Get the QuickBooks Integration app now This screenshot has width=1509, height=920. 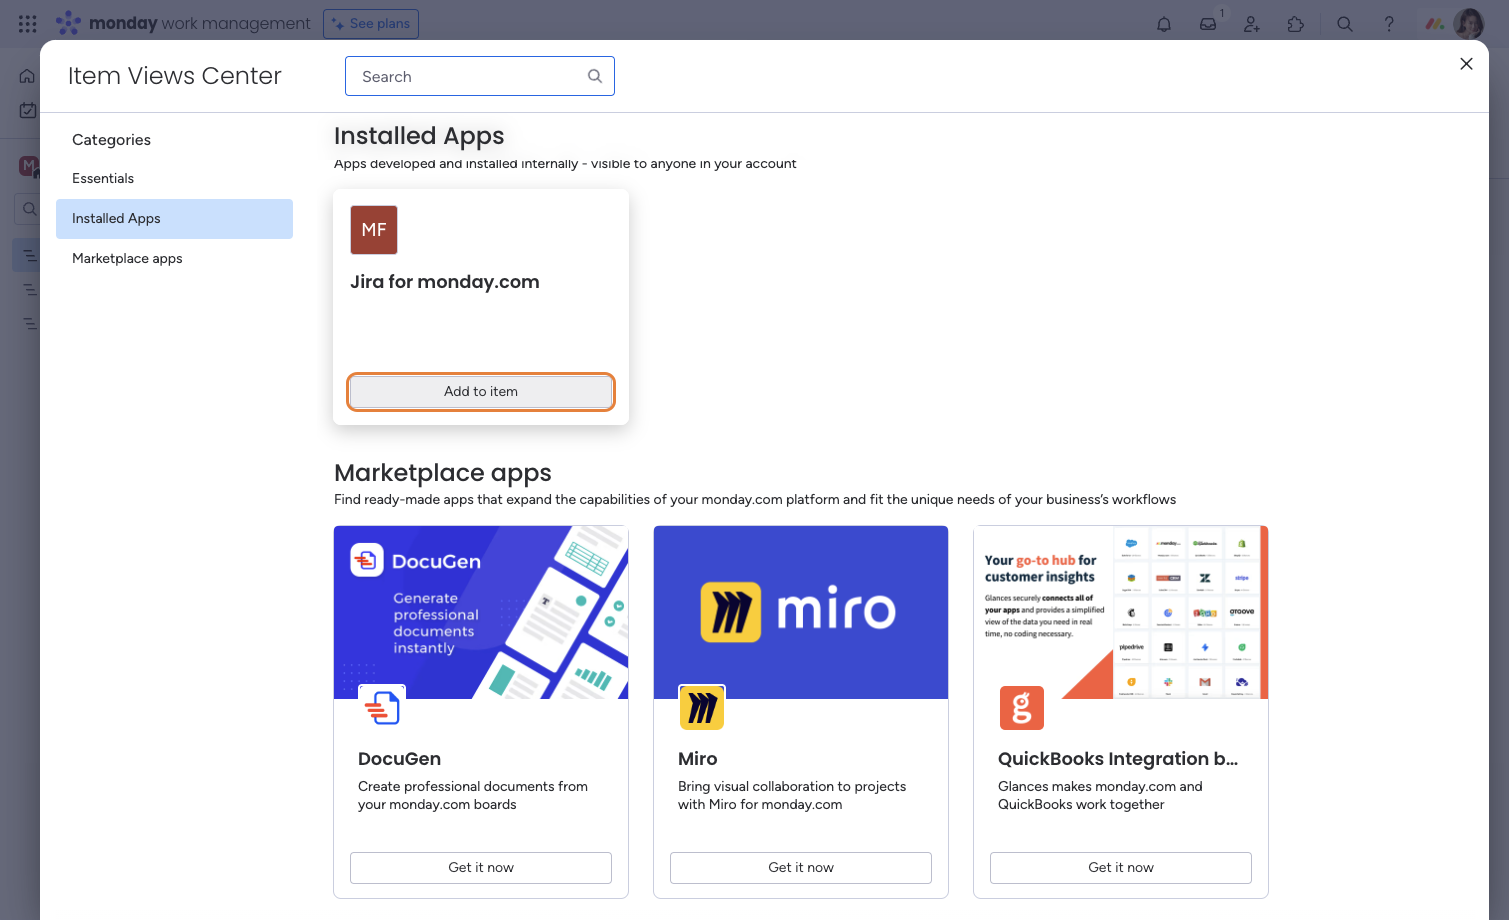[1121, 868]
